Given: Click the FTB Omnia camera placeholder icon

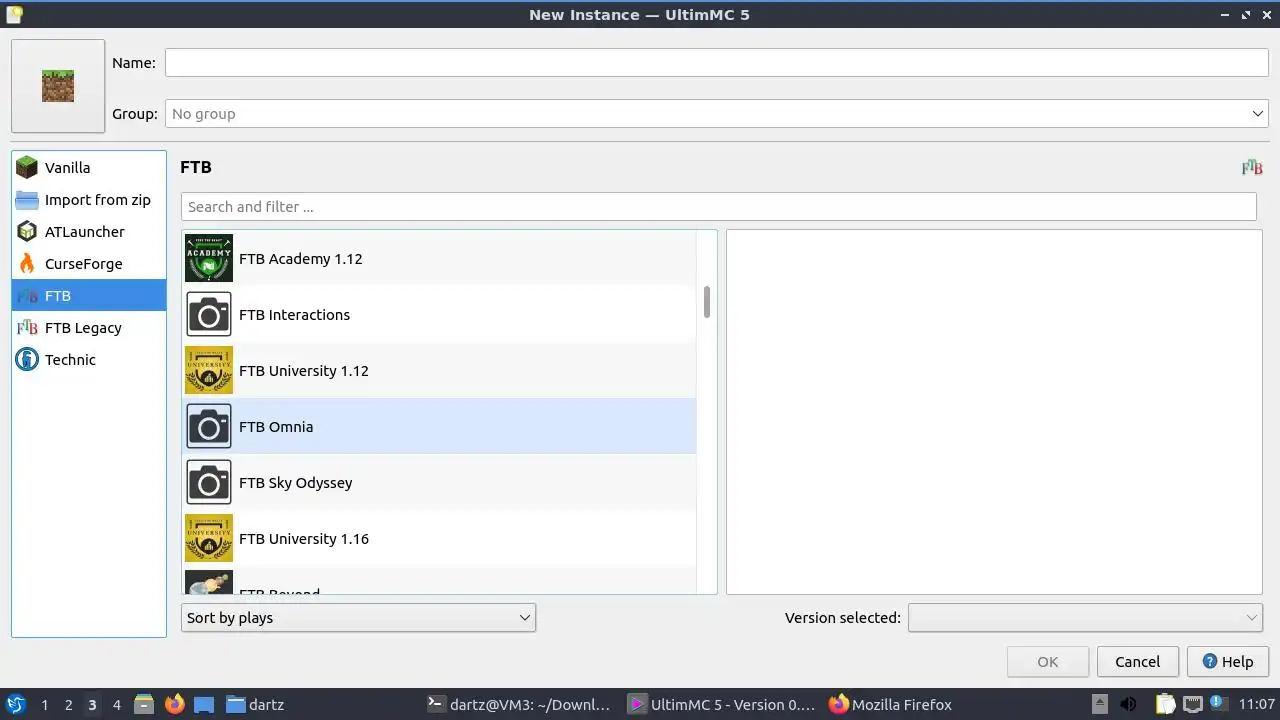Looking at the screenshot, I should [209, 427].
